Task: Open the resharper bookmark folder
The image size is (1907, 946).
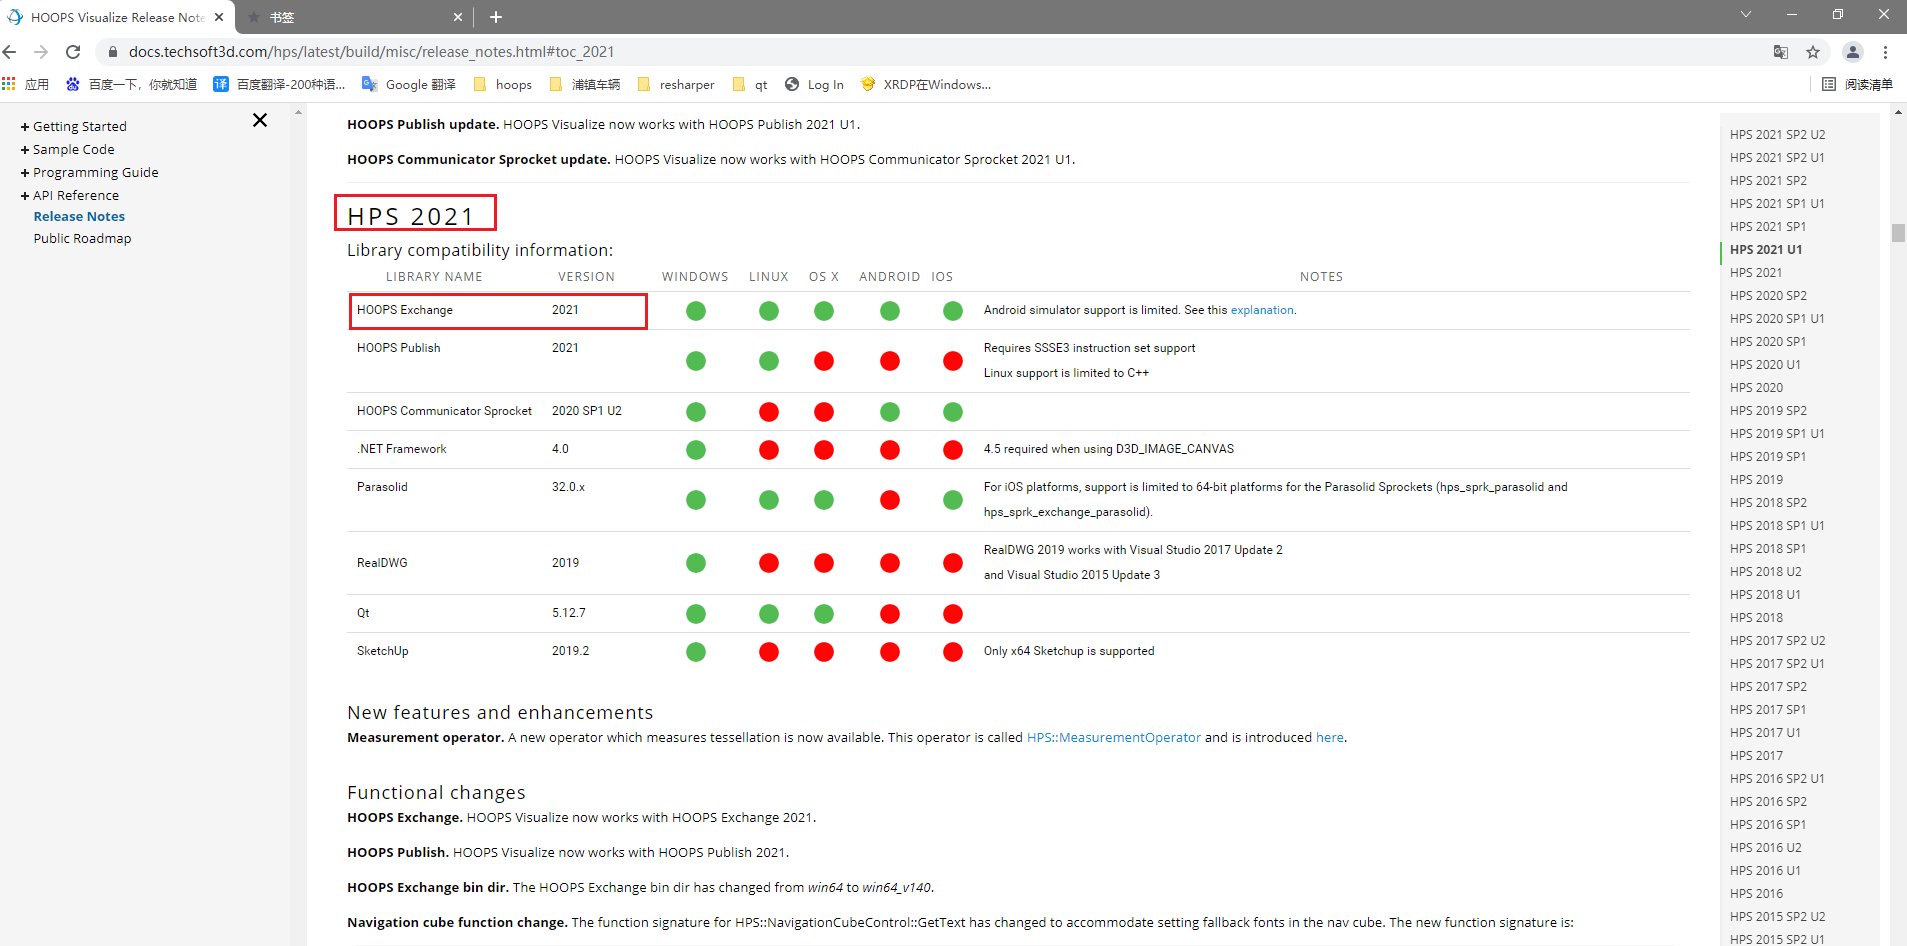Action: (x=676, y=84)
